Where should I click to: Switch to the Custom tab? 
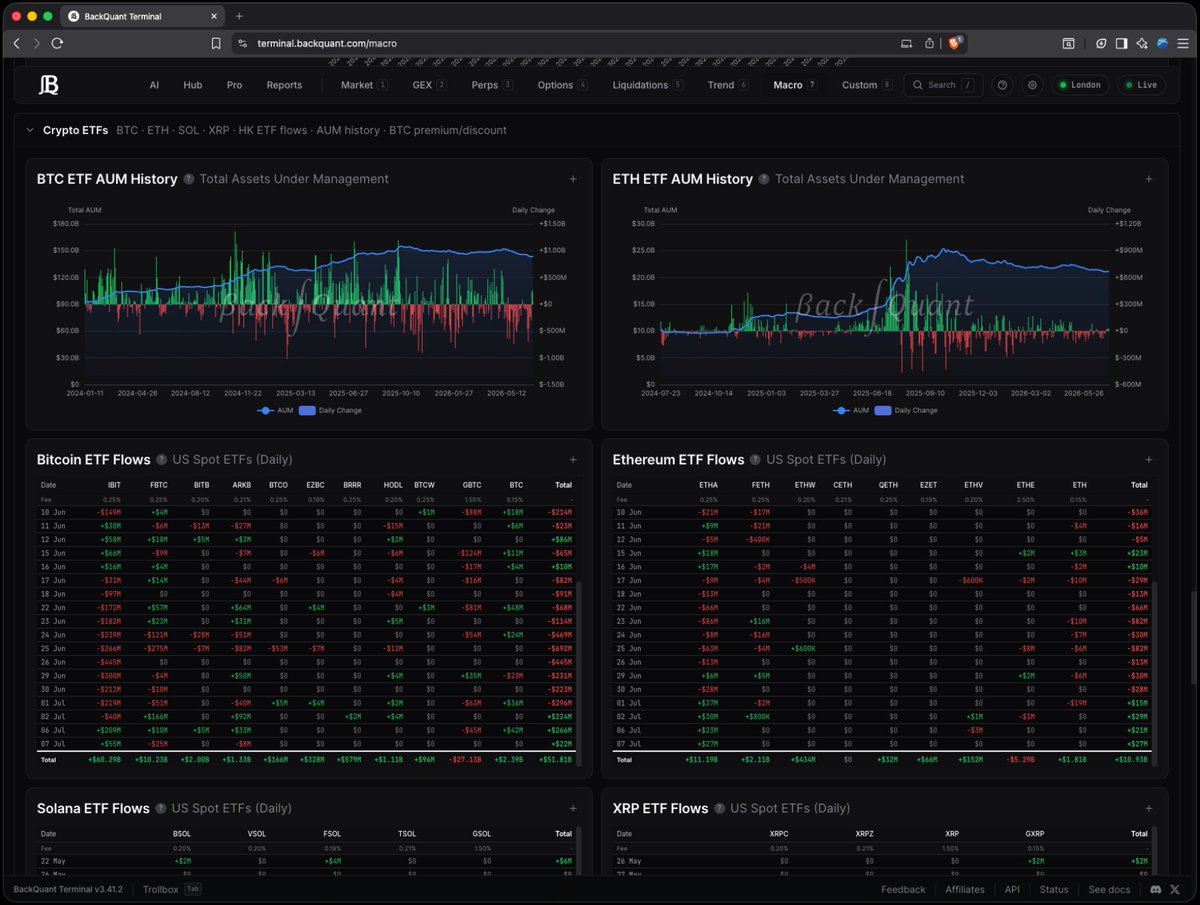[x=866, y=85]
